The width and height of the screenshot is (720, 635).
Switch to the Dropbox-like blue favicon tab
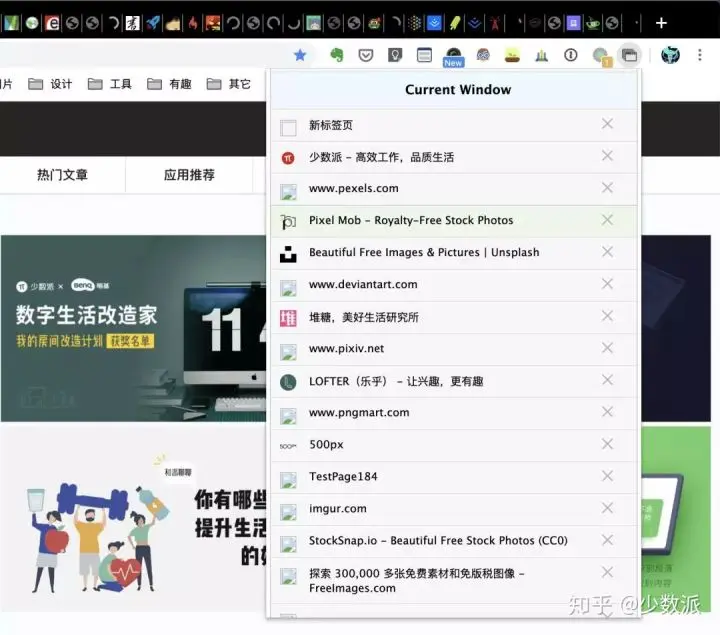click(434, 23)
